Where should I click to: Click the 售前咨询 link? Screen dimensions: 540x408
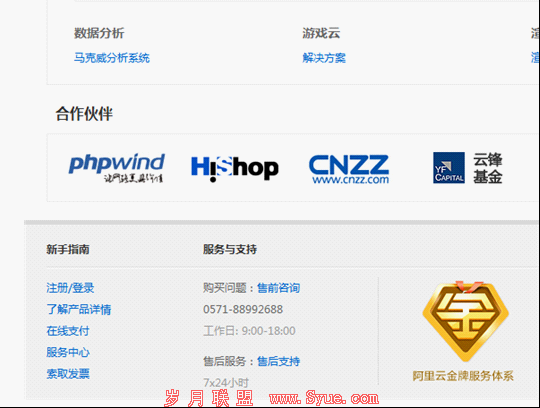279,288
